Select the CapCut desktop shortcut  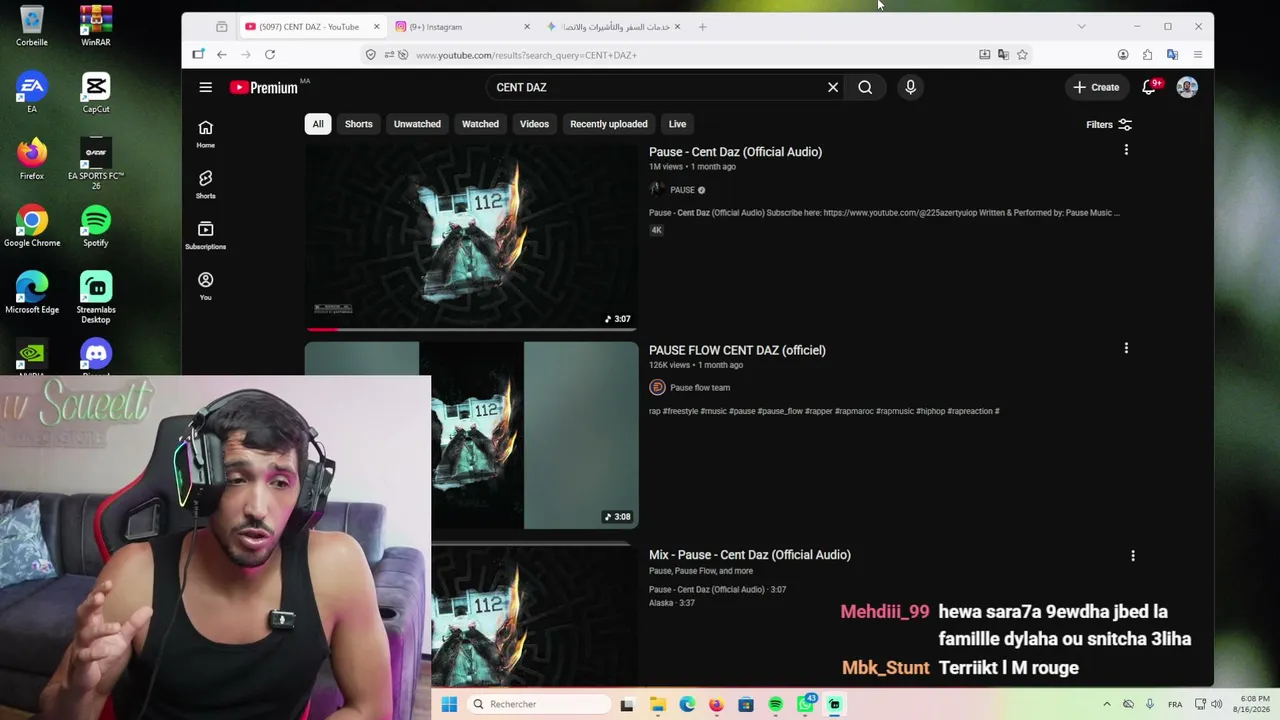(x=96, y=93)
